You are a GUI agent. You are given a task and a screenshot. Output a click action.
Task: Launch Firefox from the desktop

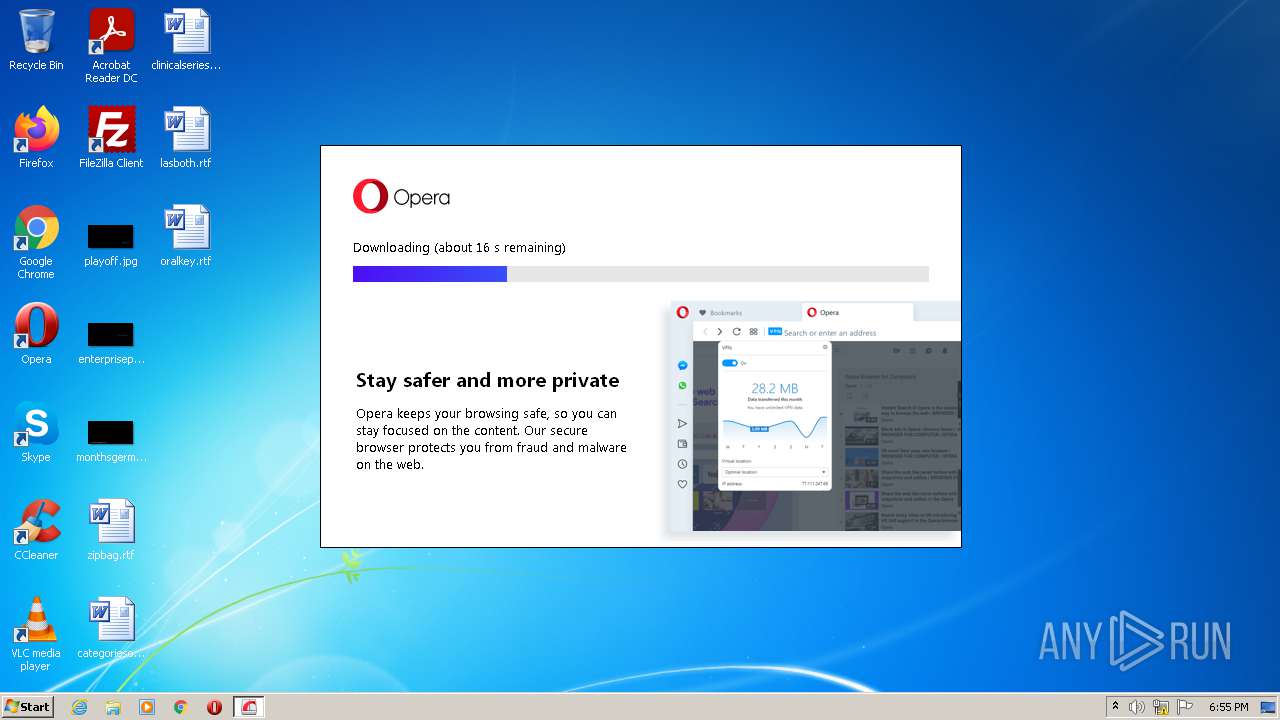click(36, 137)
